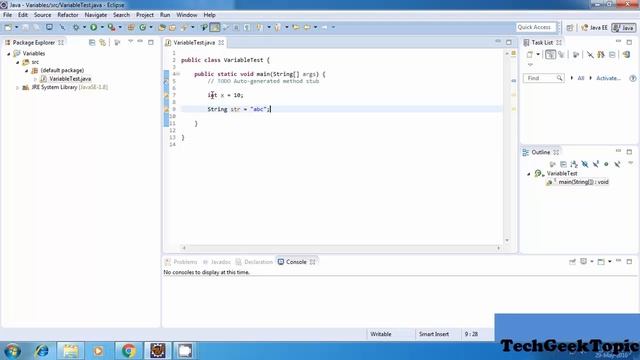
Task: Toggle Hide Static Members in Outline
Action: tap(596, 164)
